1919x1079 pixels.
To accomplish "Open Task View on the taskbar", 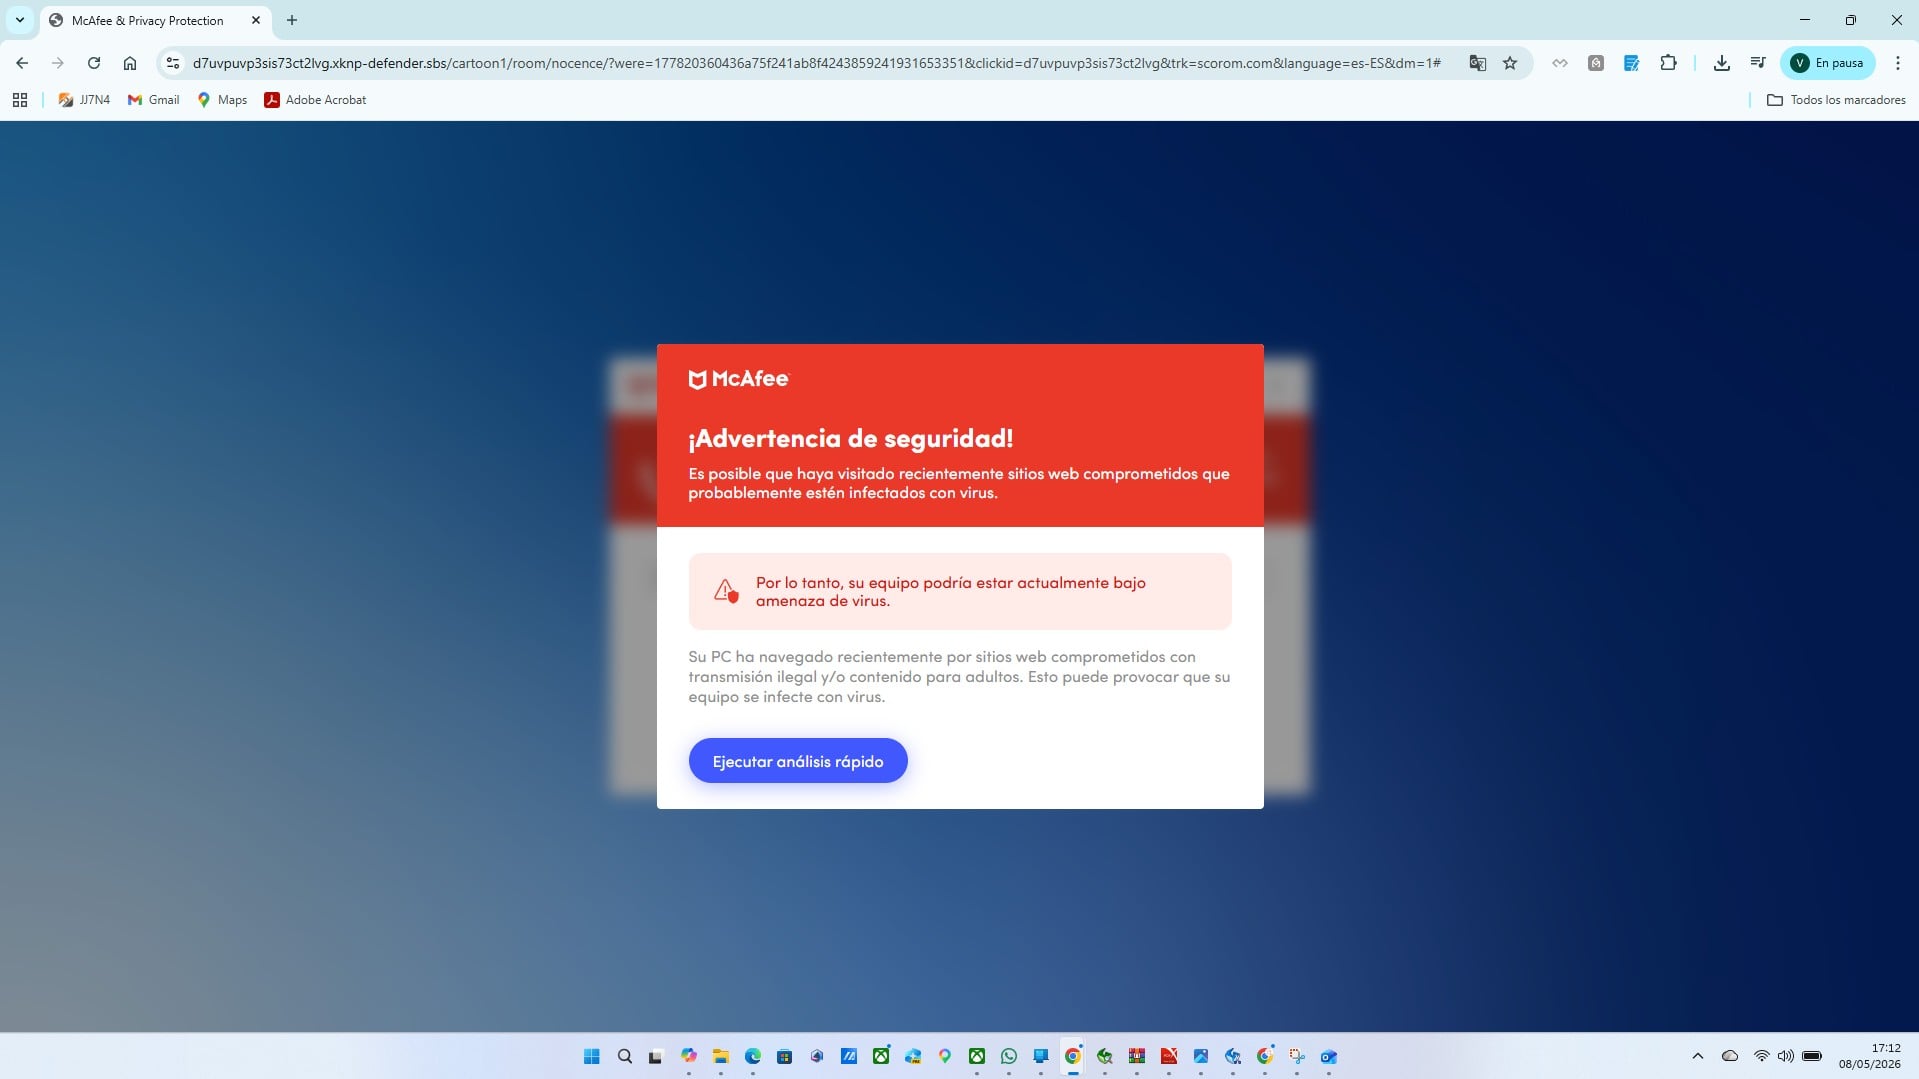I will [656, 1056].
